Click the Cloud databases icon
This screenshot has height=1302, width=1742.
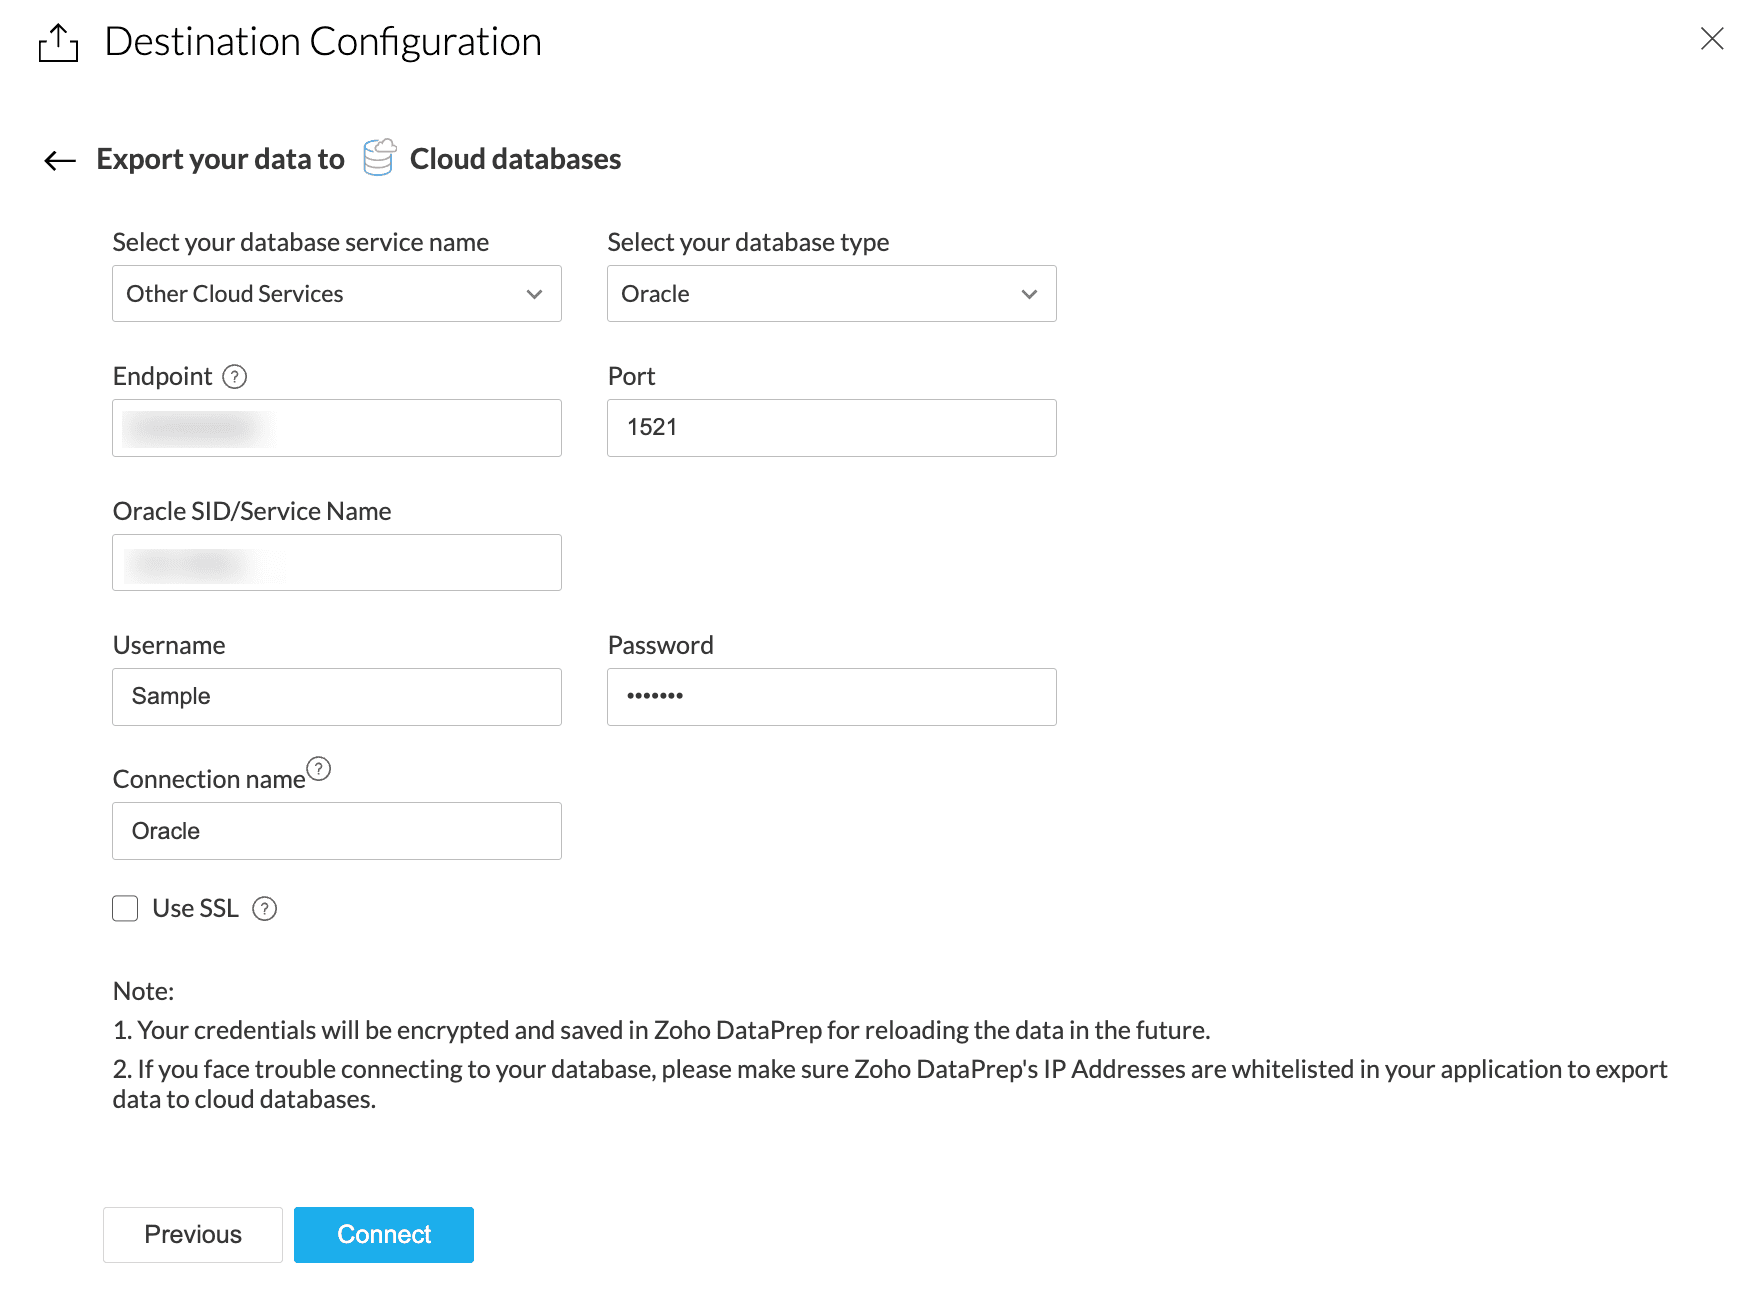coord(379,158)
